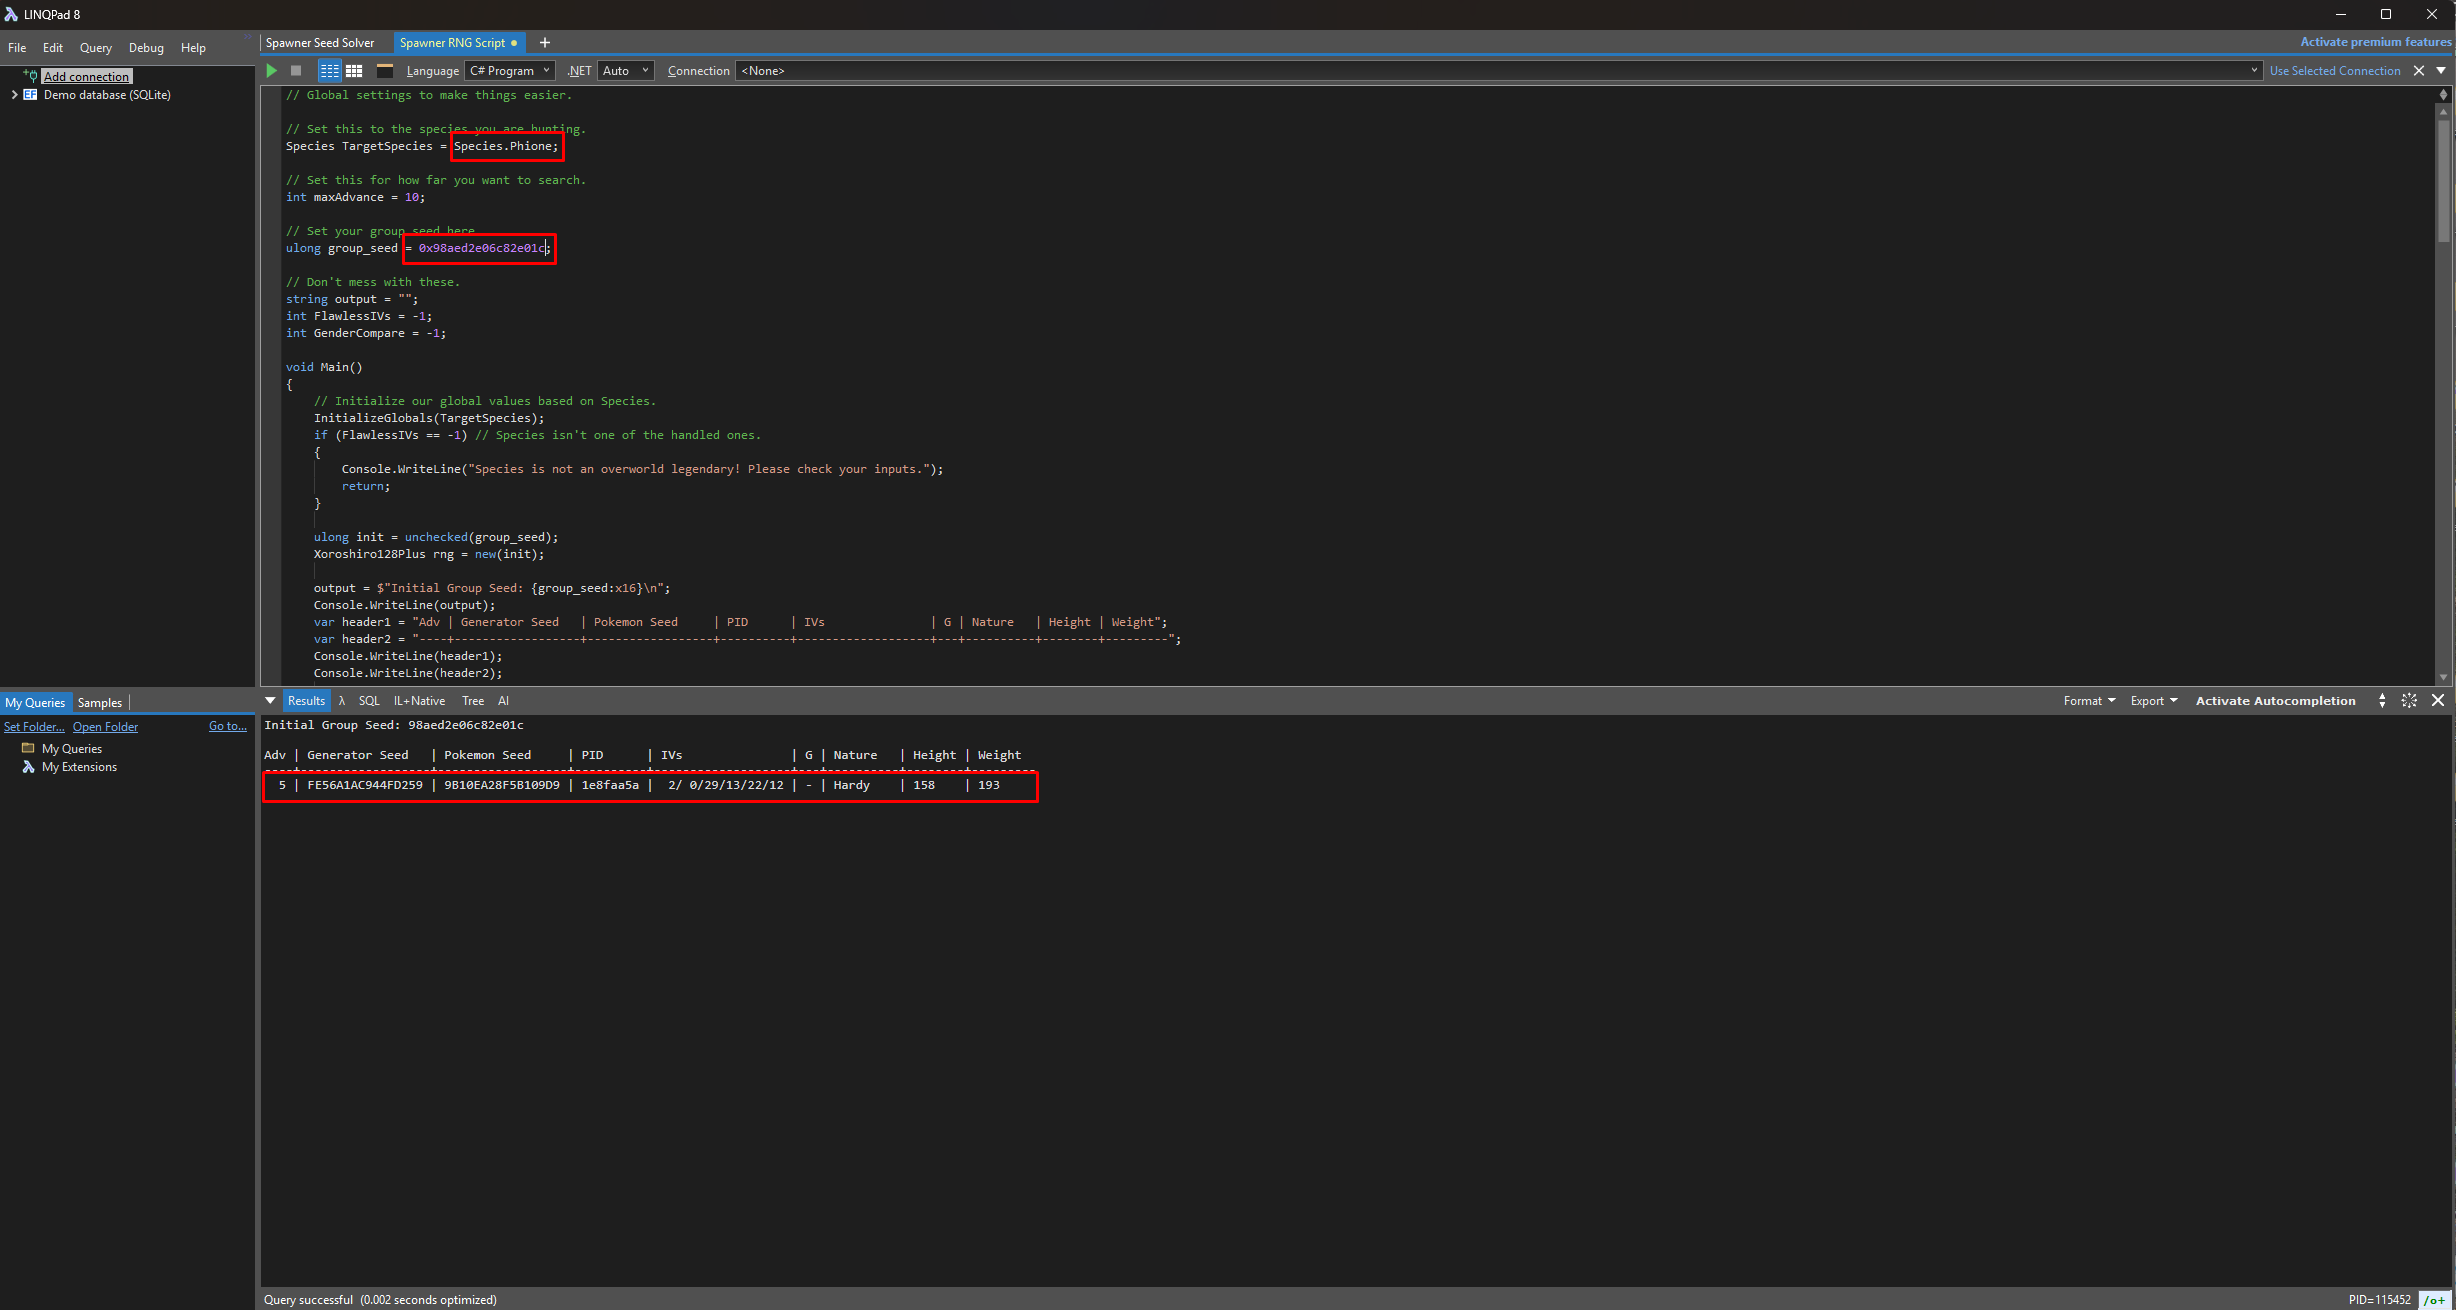2456x1310 pixels.
Task: Switch to the Spawner Seed Solver tab
Action: 320,43
